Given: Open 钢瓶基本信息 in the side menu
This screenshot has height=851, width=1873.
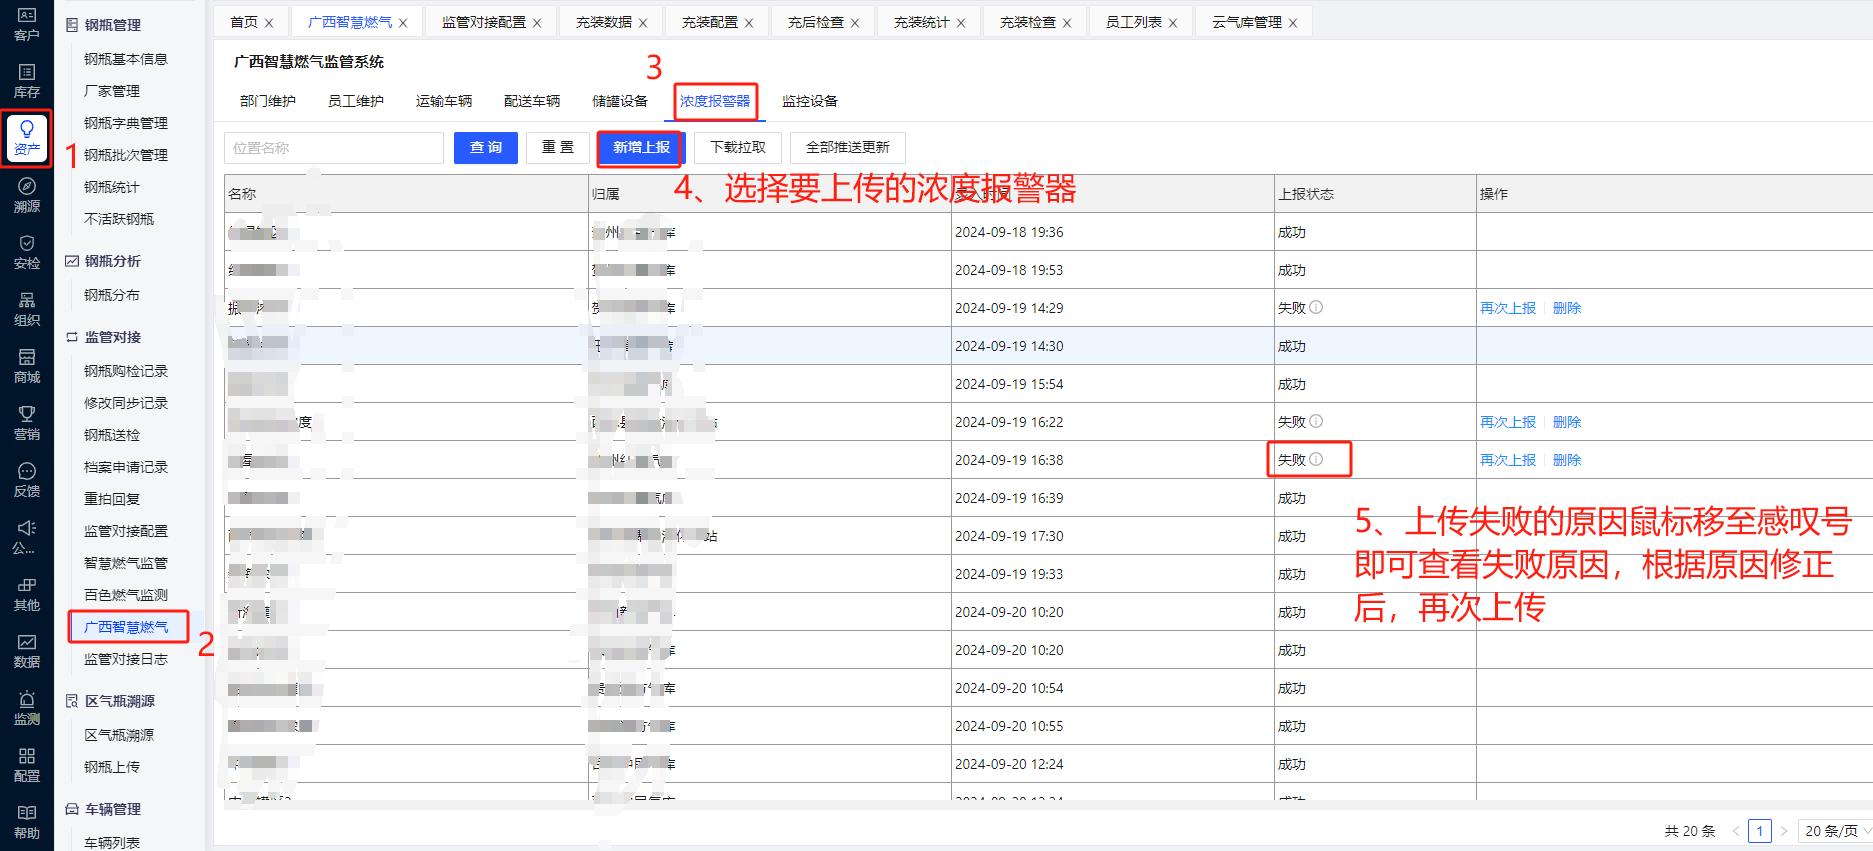Looking at the screenshot, I should pyautogui.click(x=126, y=59).
